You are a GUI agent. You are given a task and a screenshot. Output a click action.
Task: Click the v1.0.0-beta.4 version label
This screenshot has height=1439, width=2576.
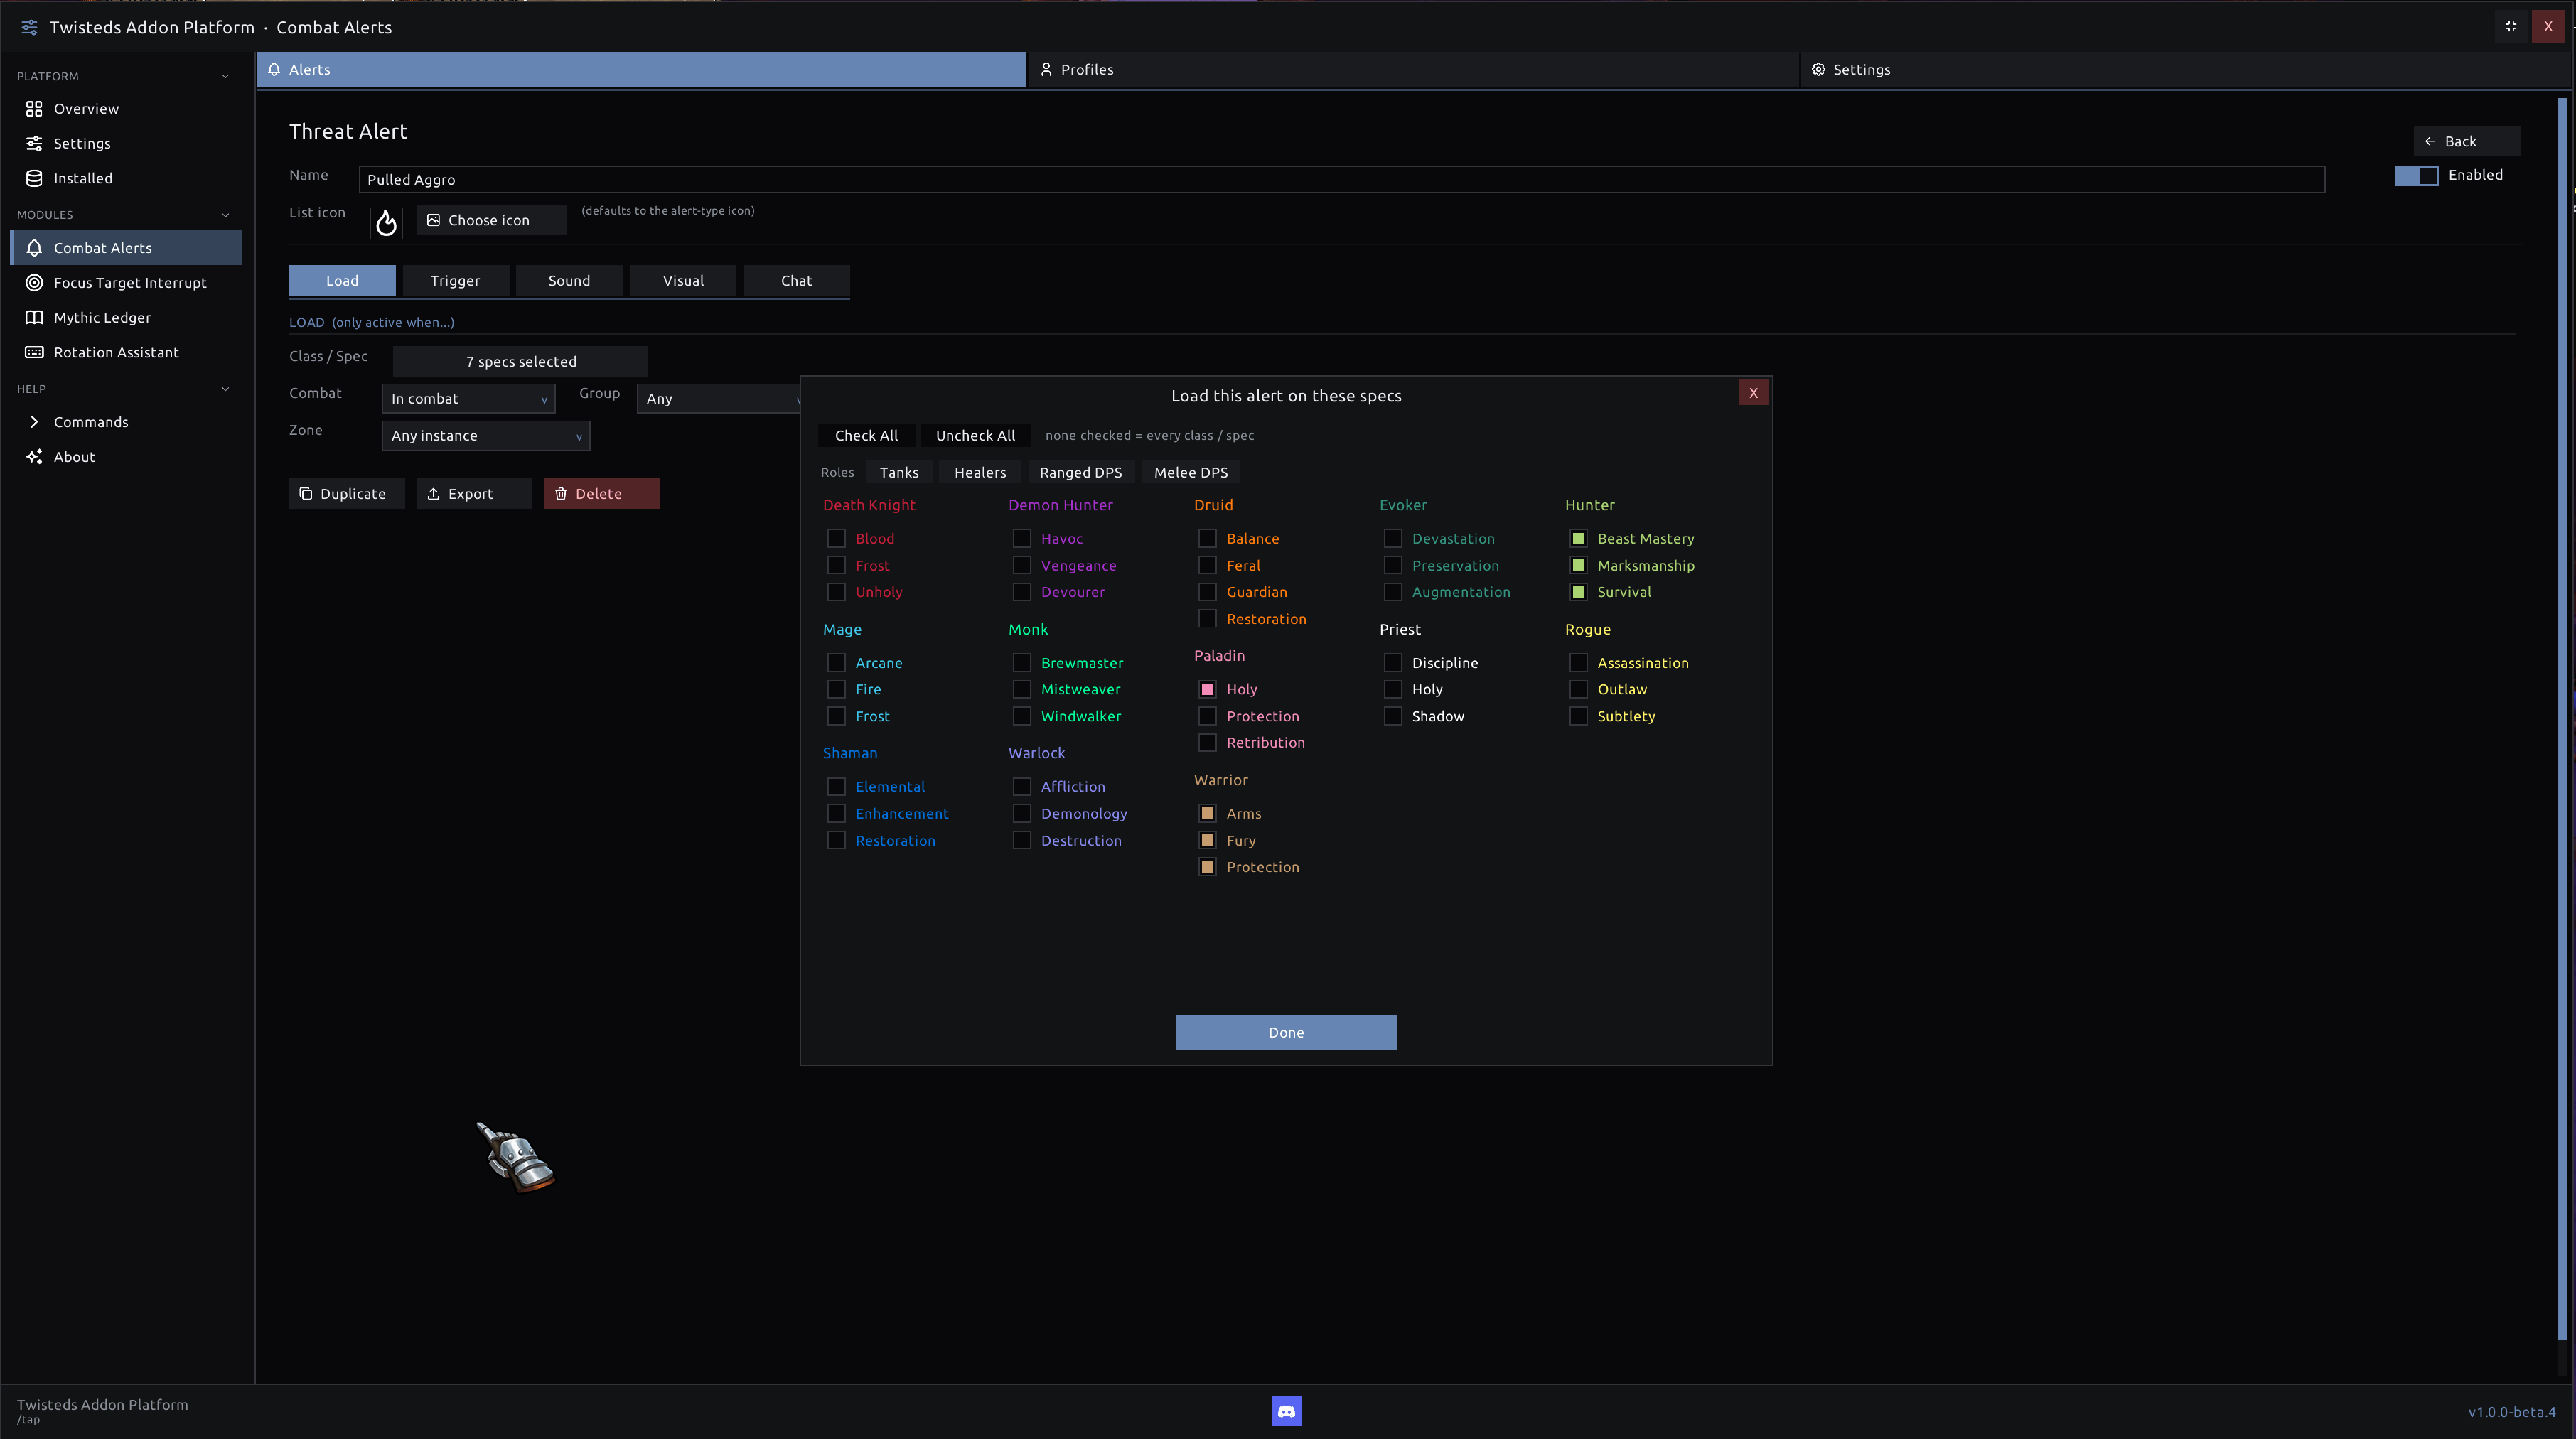coord(2512,1412)
